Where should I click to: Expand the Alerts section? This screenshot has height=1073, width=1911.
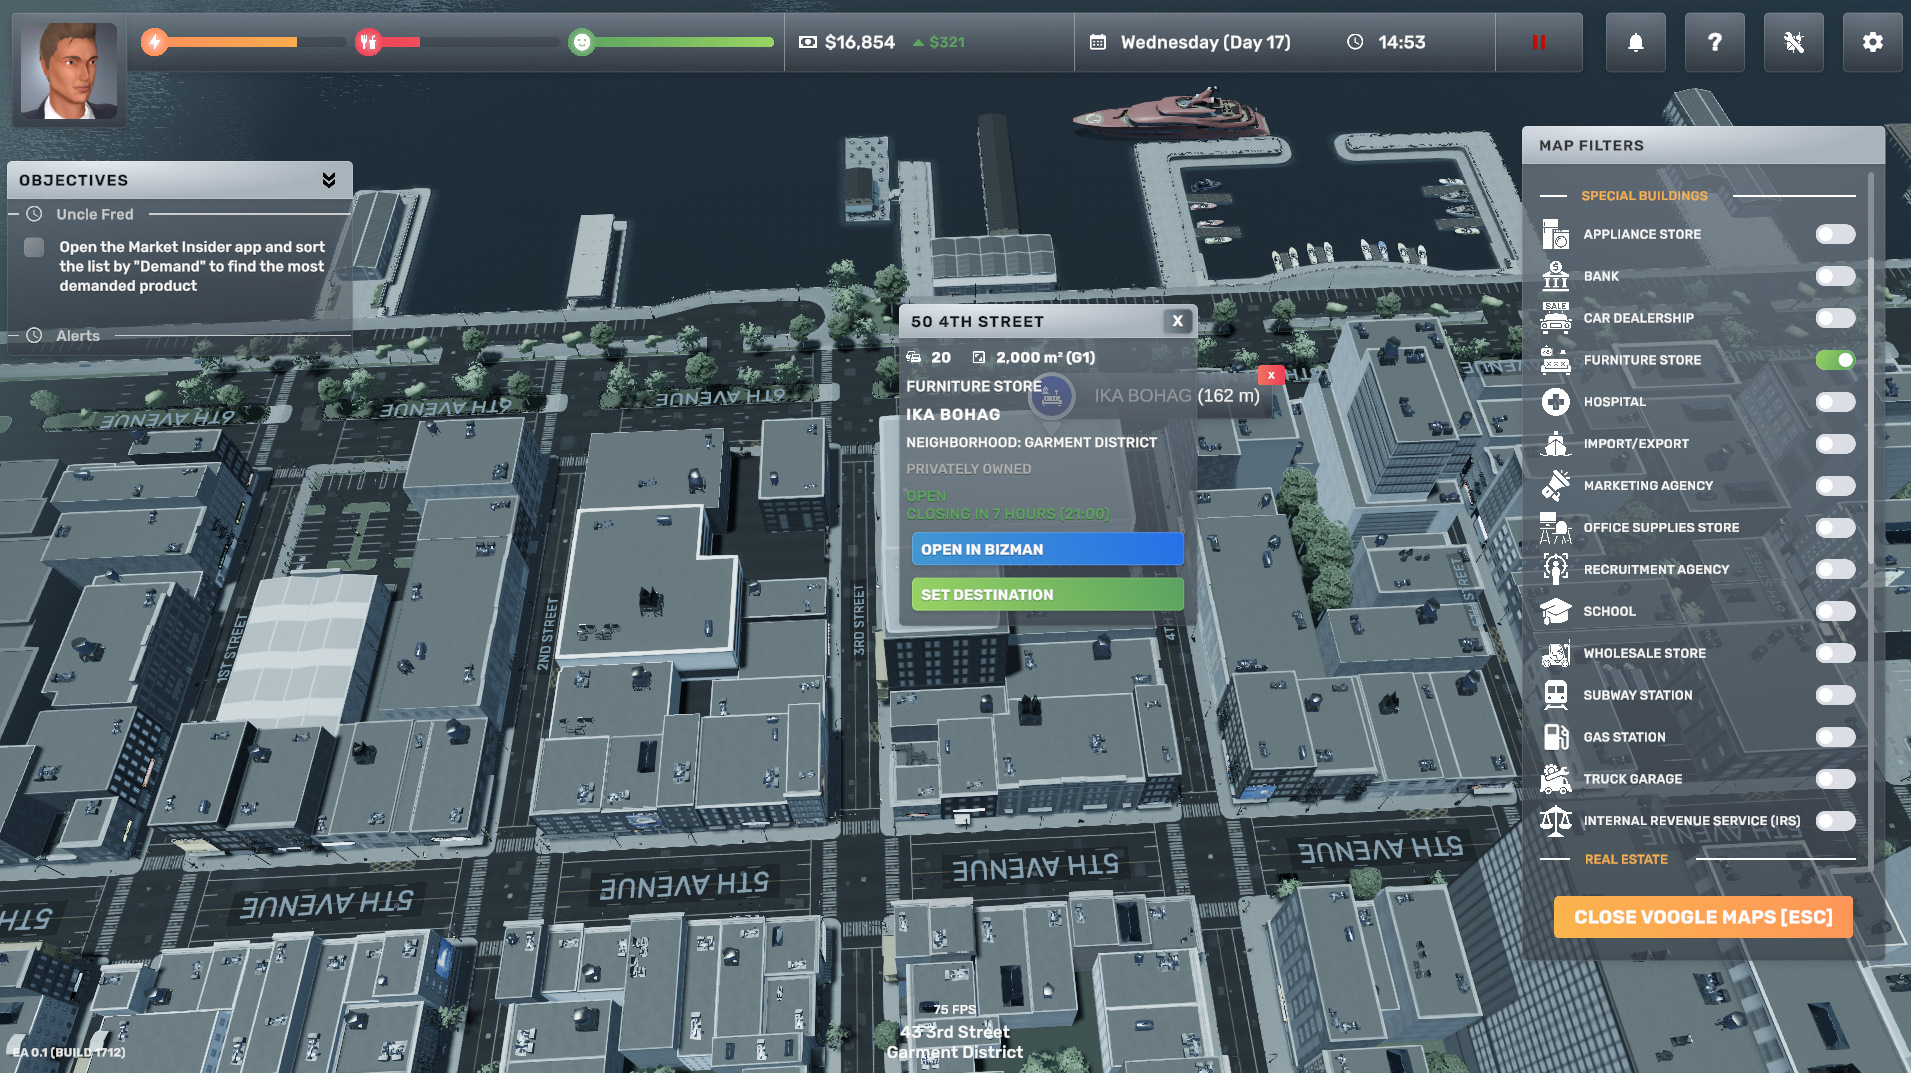78,336
